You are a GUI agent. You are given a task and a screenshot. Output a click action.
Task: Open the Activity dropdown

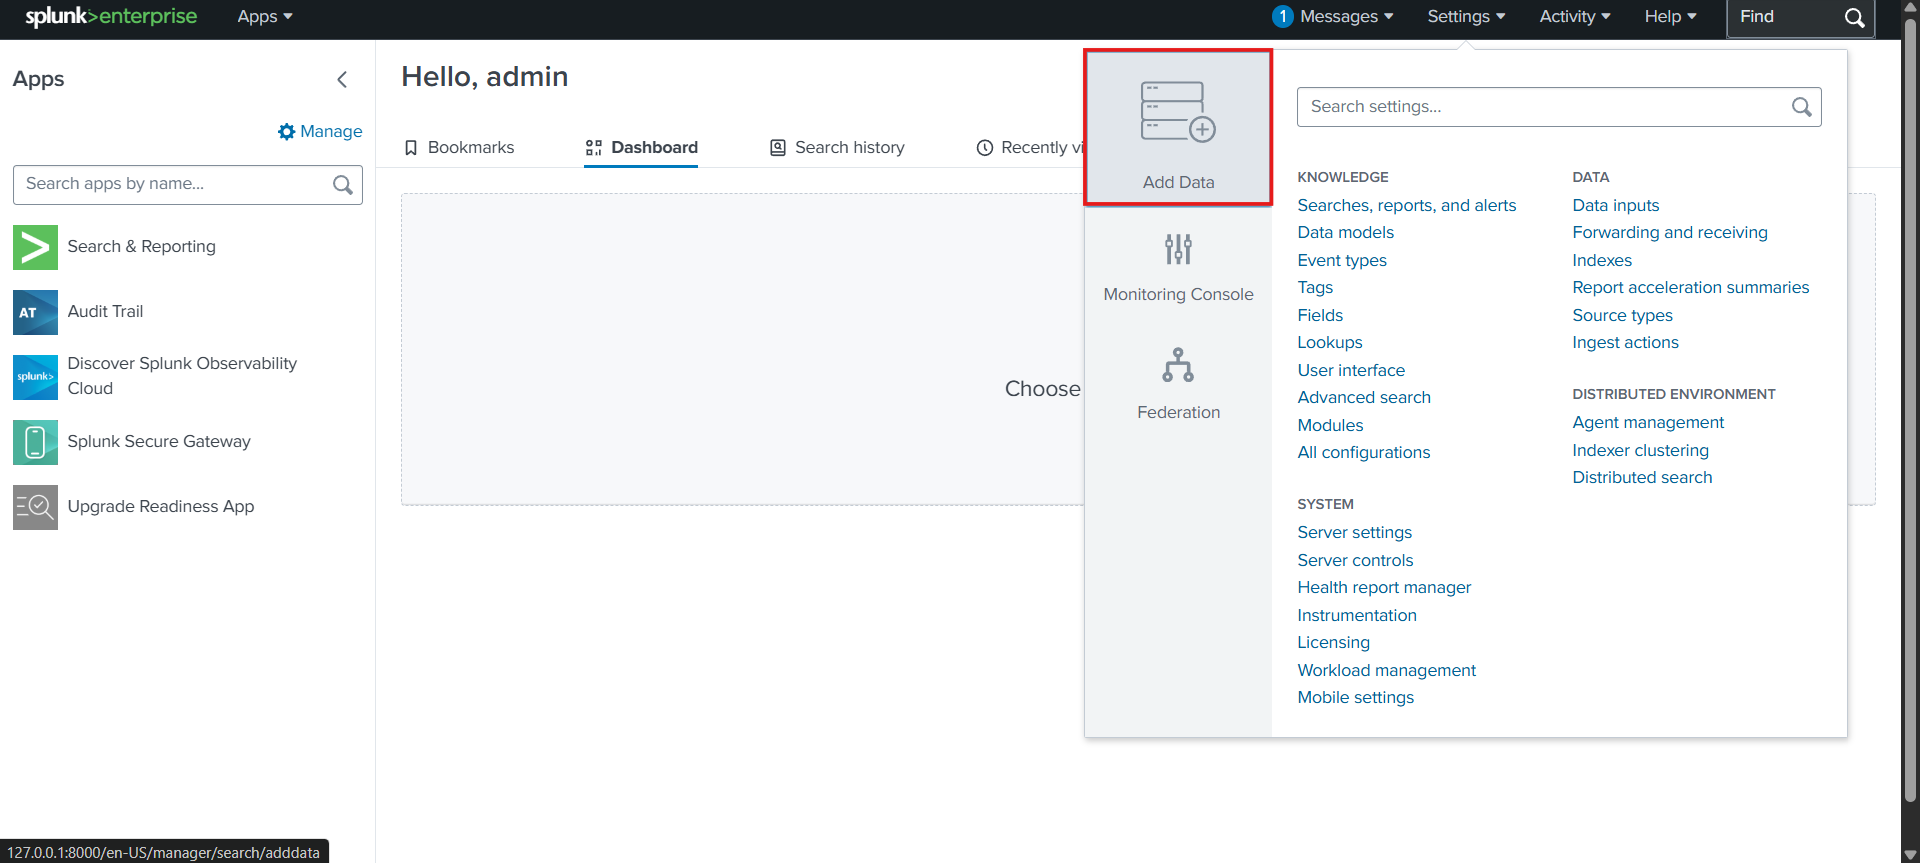point(1575,17)
